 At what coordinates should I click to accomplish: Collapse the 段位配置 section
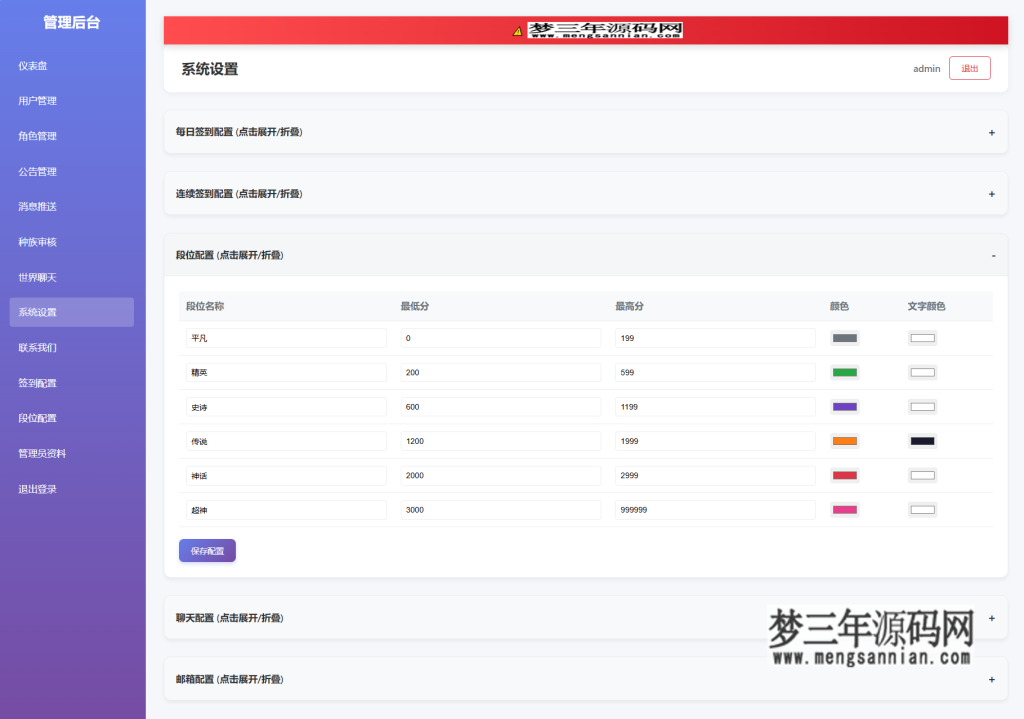(586, 255)
